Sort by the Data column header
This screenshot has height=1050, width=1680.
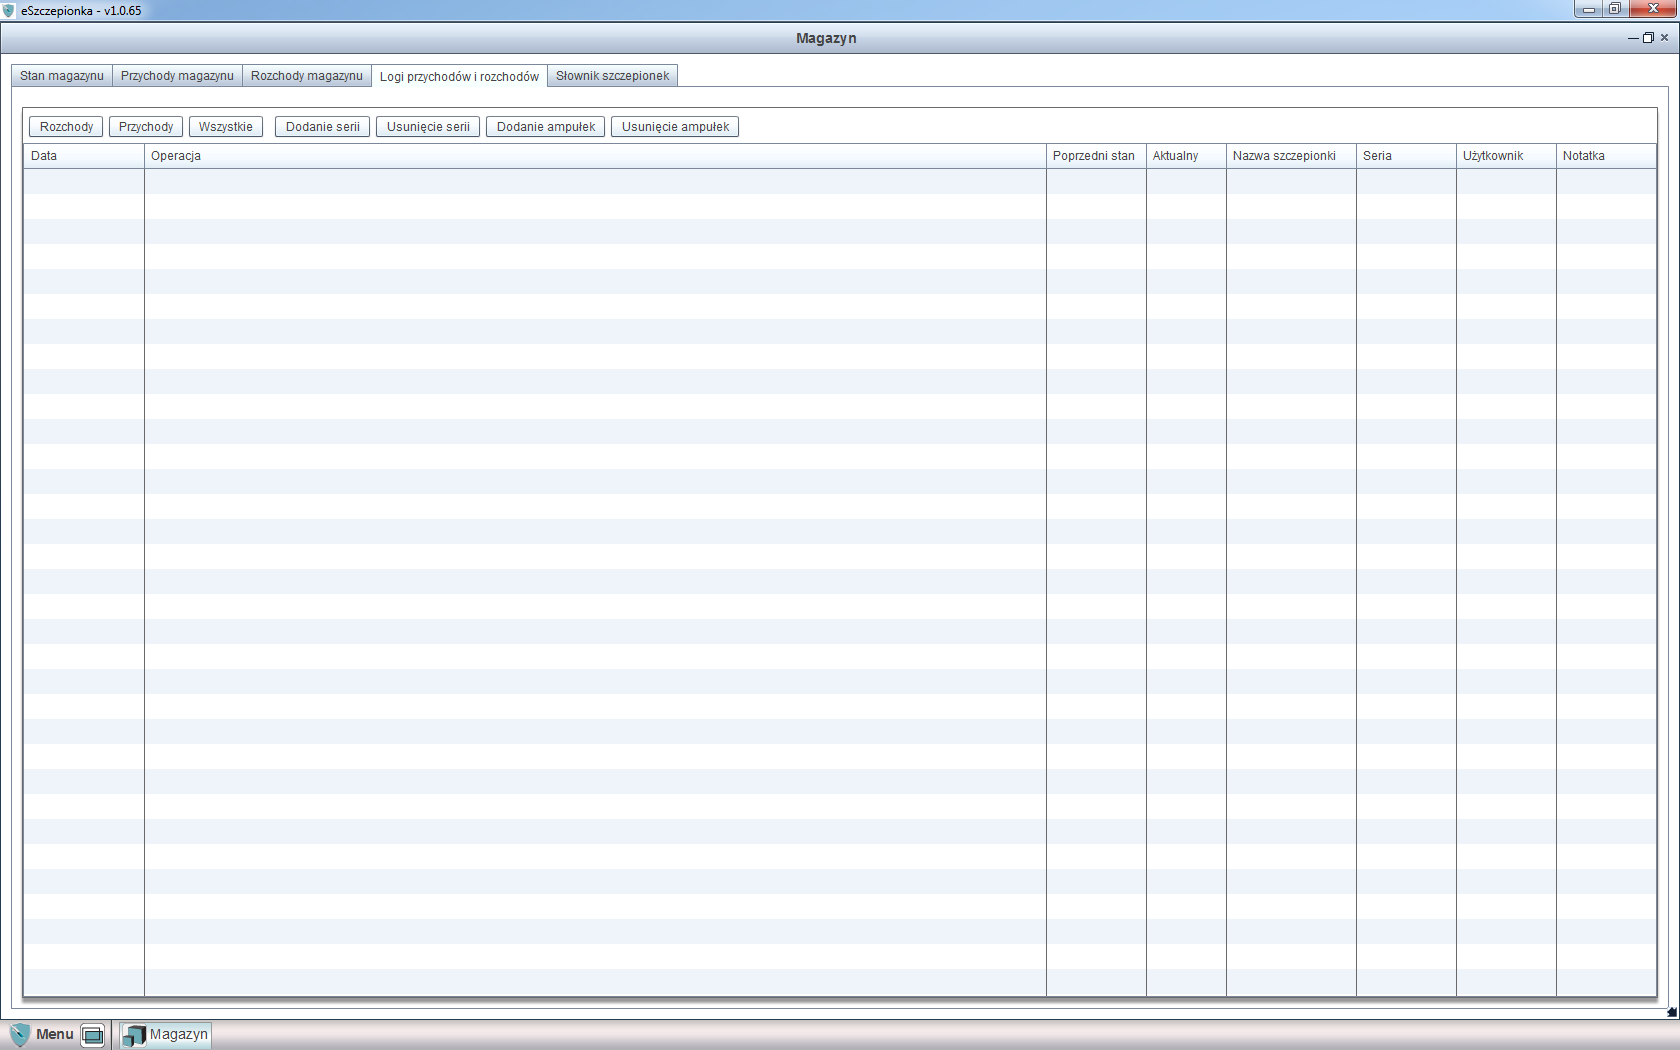click(84, 156)
